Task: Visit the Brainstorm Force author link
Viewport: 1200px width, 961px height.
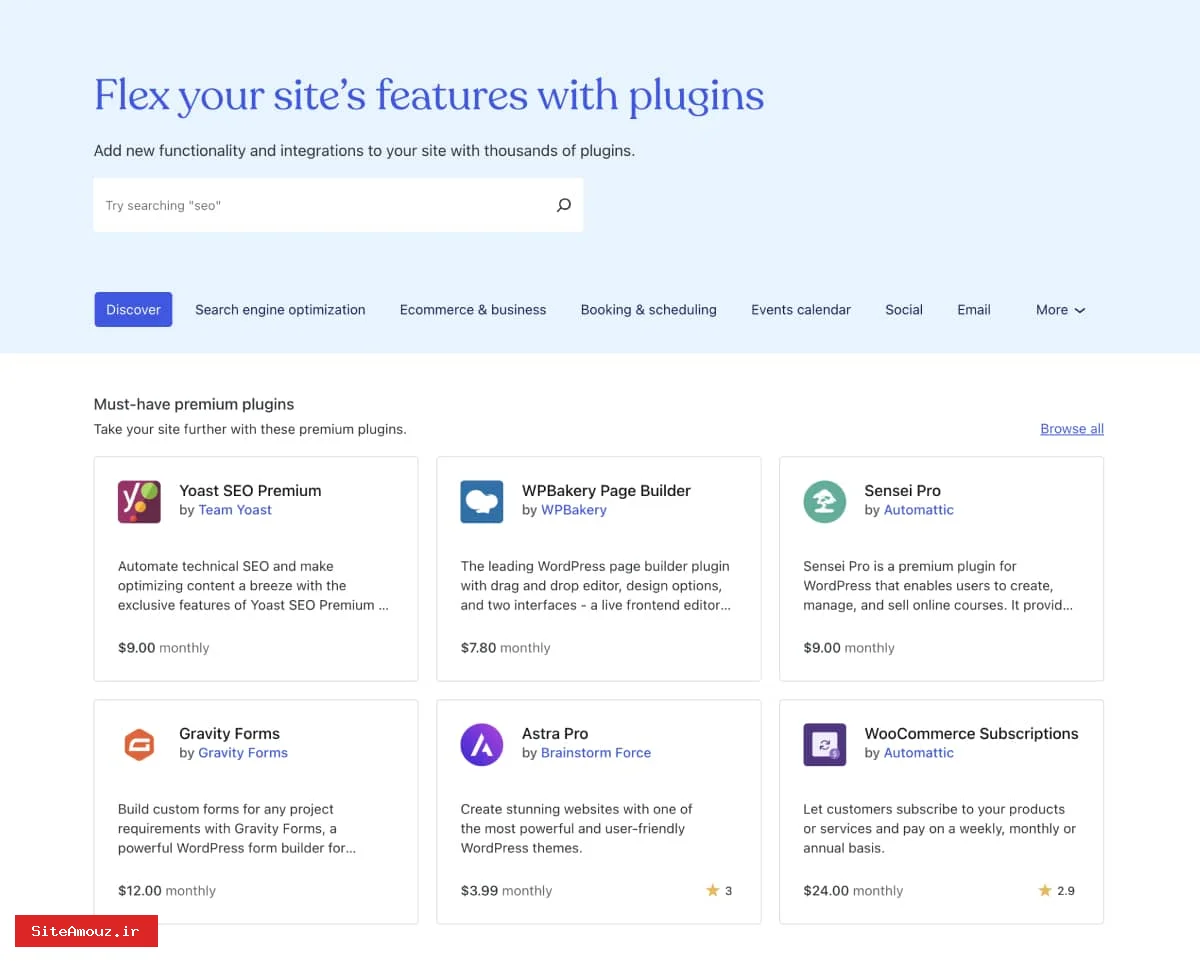Action: (596, 753)
